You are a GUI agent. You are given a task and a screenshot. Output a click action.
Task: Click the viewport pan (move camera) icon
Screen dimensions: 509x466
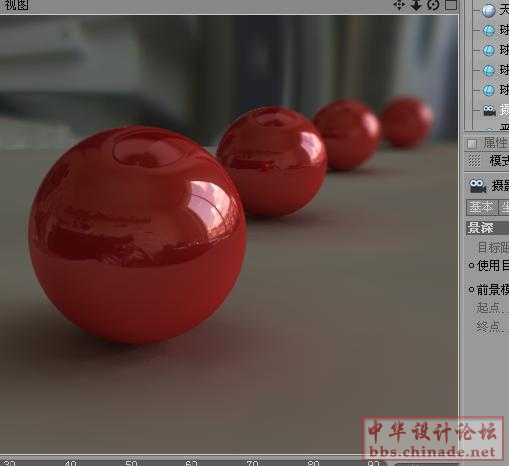point(399,5)
